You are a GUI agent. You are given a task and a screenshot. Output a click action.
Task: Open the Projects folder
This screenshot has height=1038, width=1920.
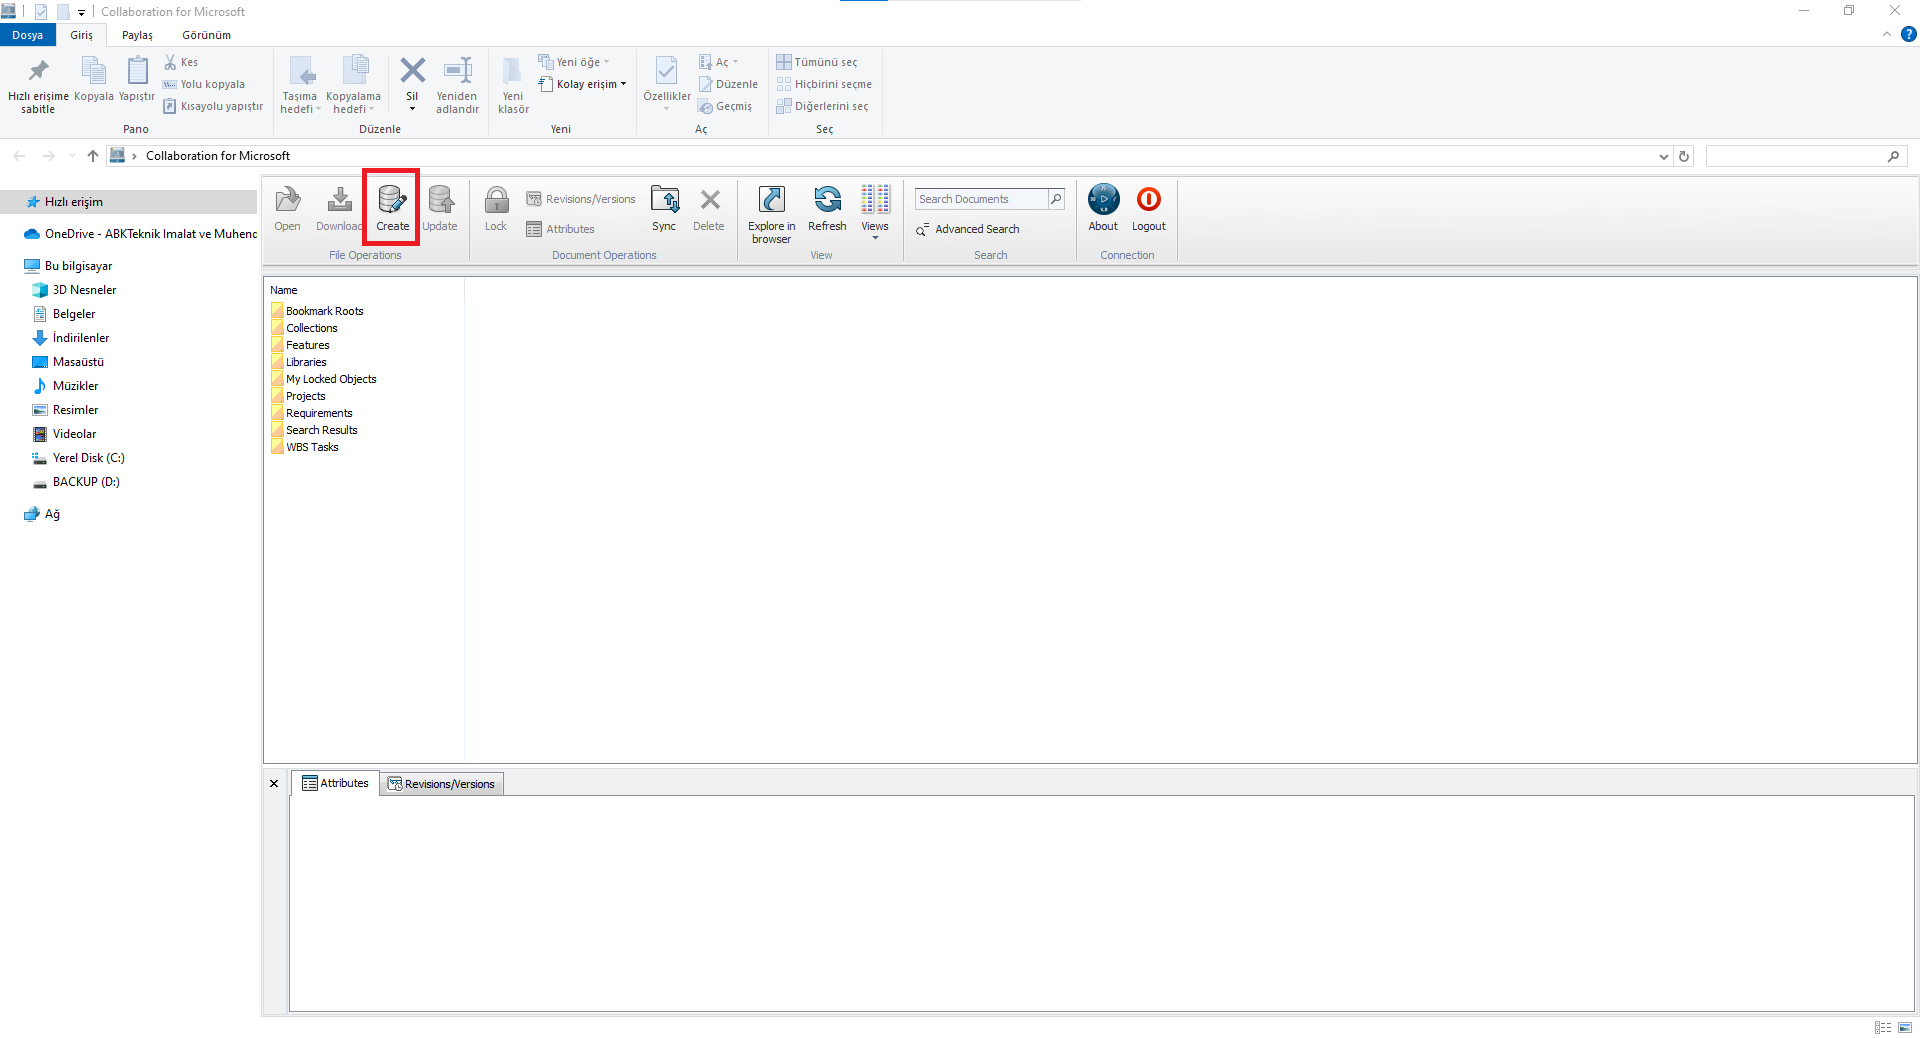(305, 396)
